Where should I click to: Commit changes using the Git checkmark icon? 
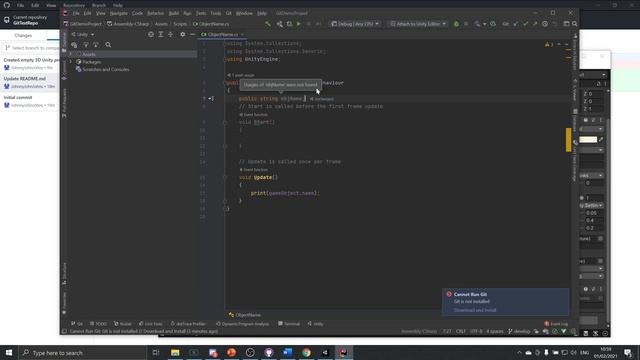coord(525,24)
